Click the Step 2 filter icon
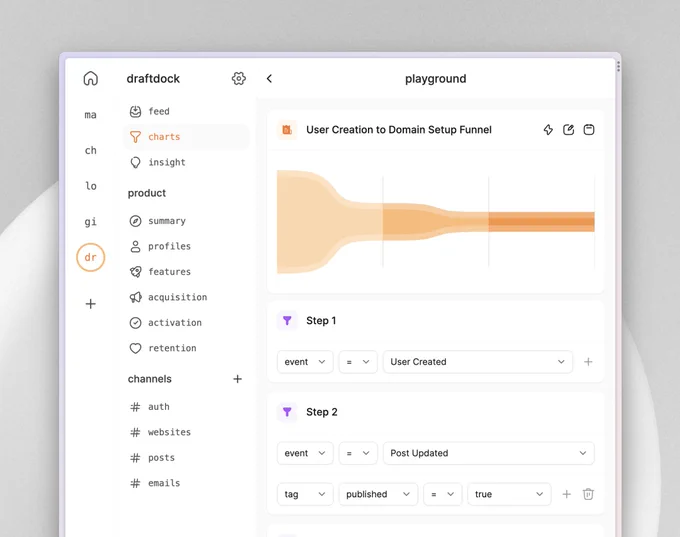 pos(287,412)
